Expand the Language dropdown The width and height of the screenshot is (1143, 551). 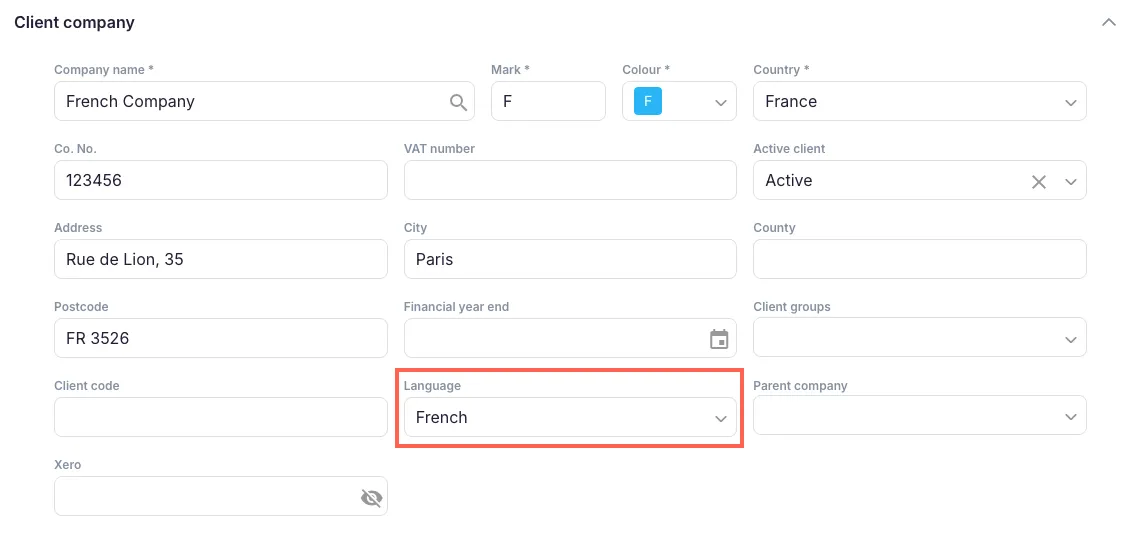(720, 418)
